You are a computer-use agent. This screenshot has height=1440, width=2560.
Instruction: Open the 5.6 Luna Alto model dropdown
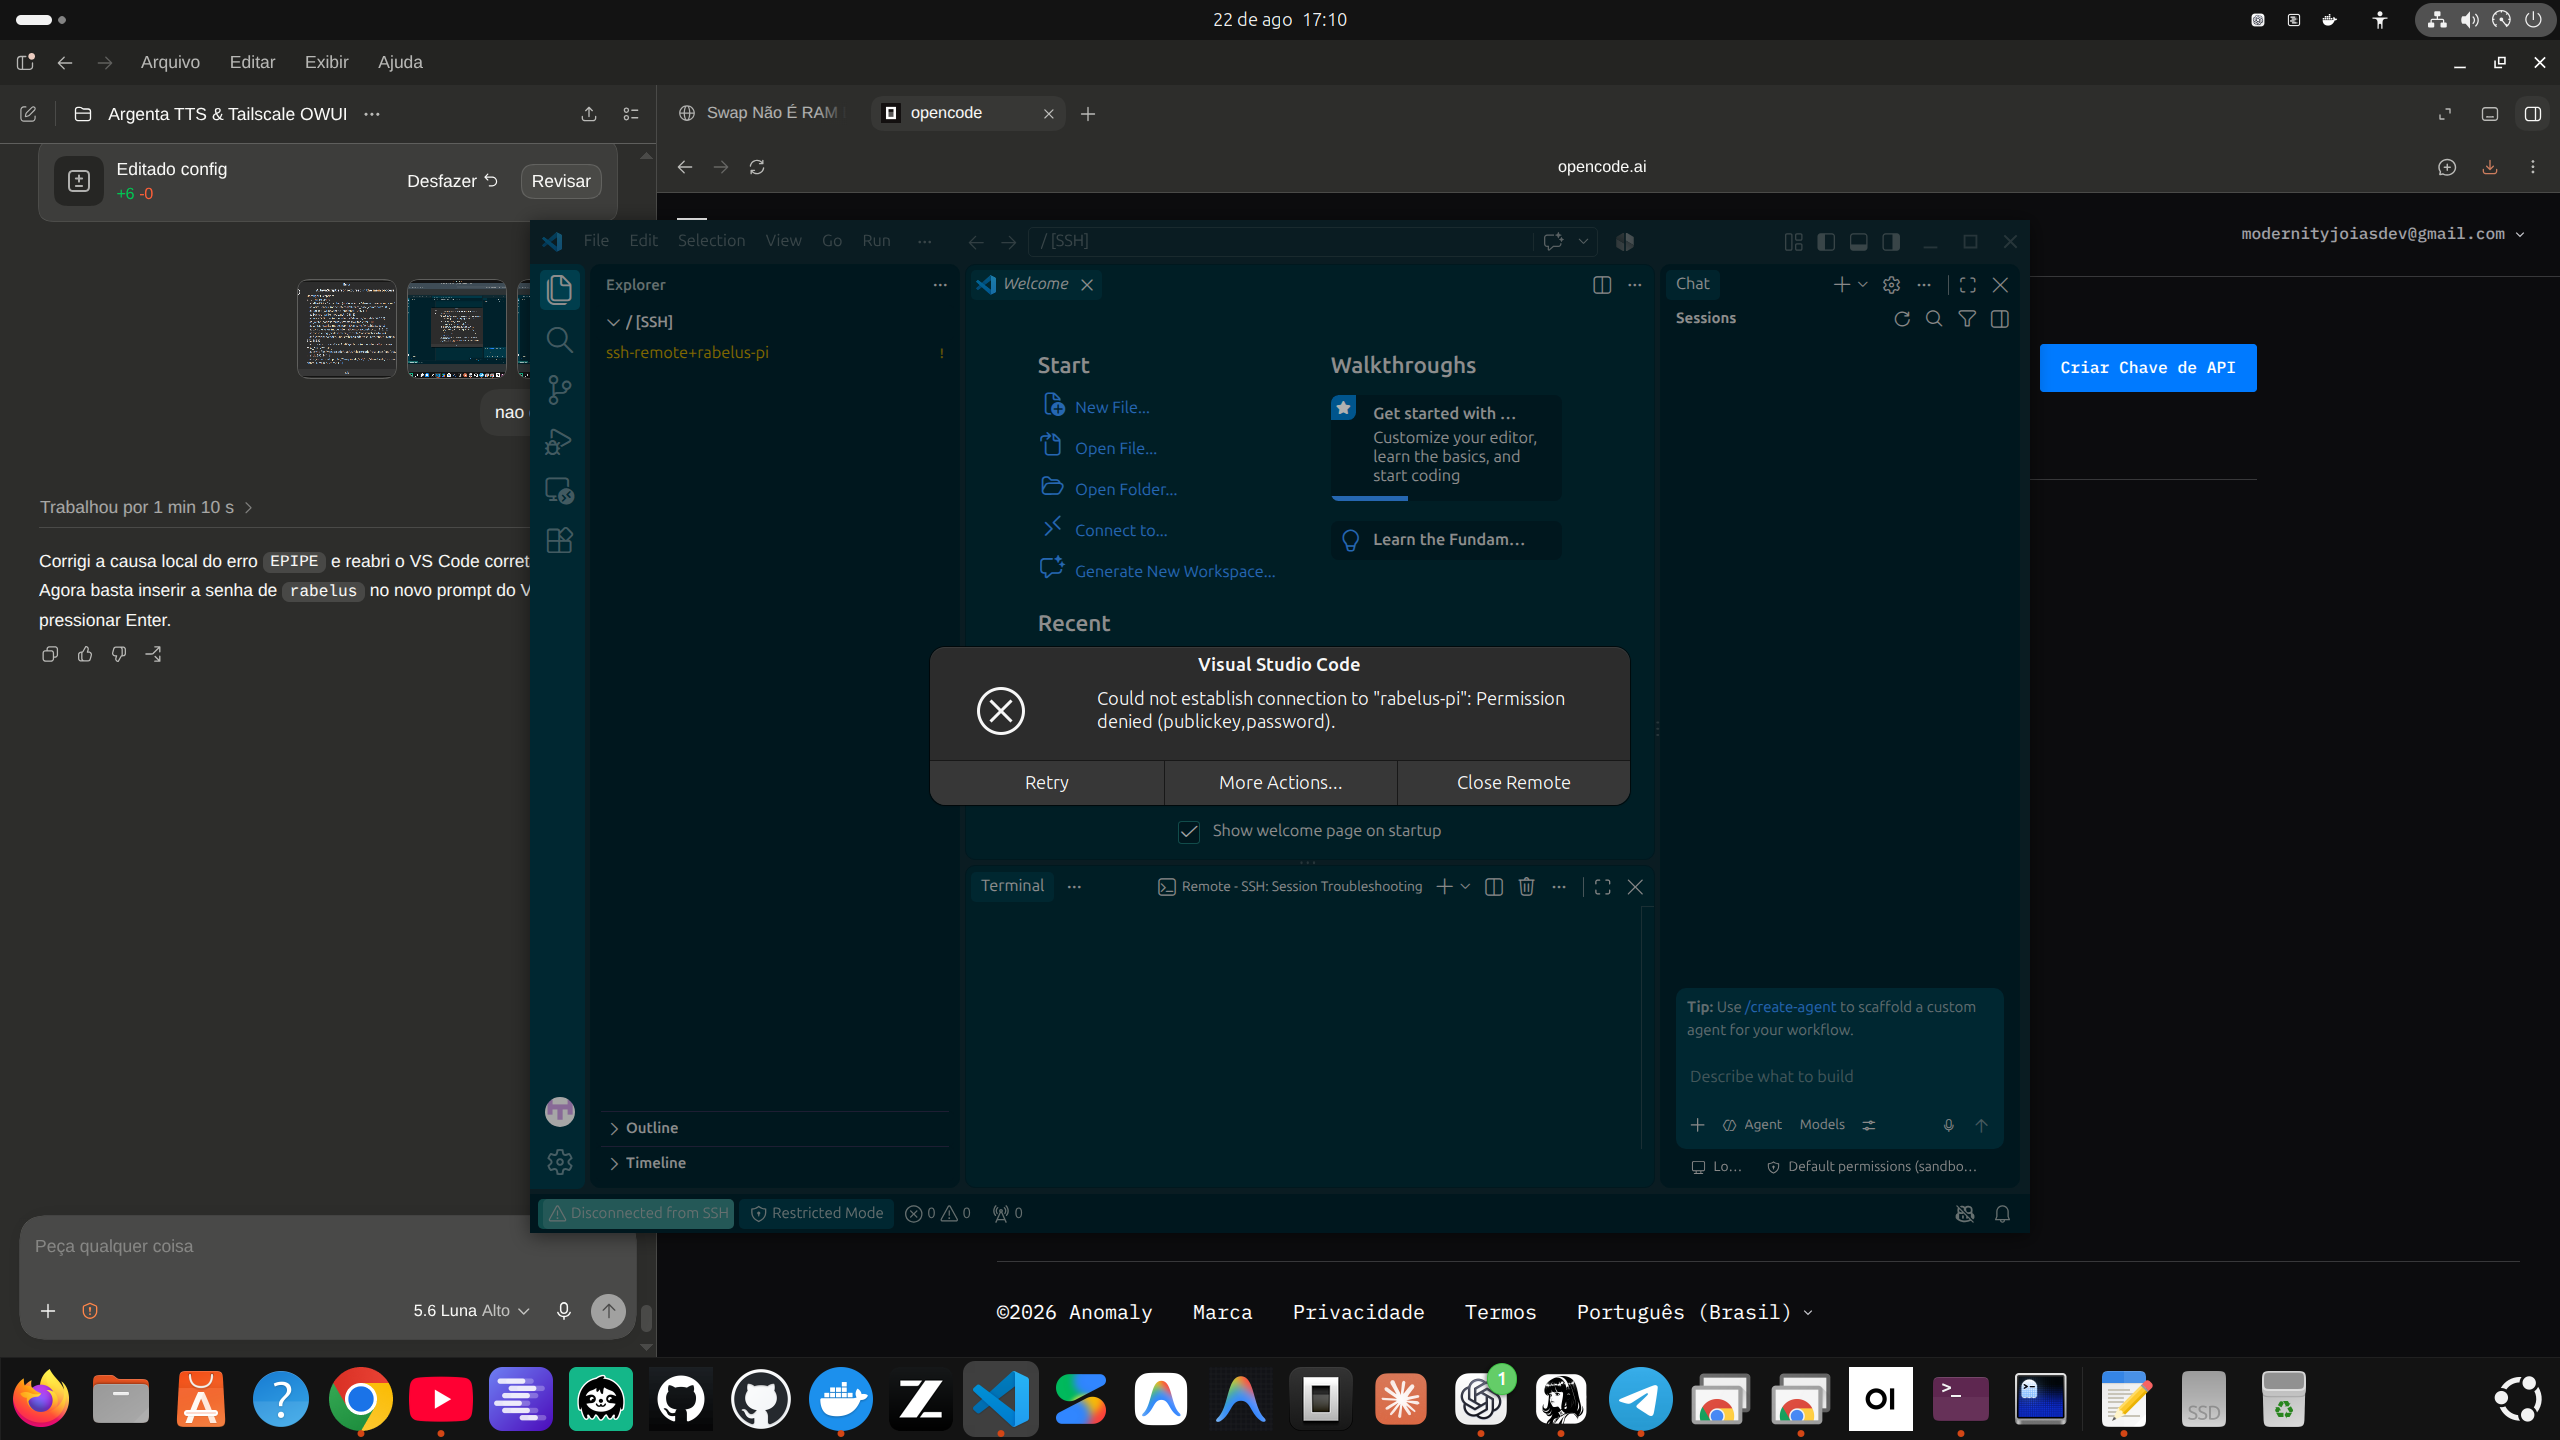click(x=471, y=1311)
